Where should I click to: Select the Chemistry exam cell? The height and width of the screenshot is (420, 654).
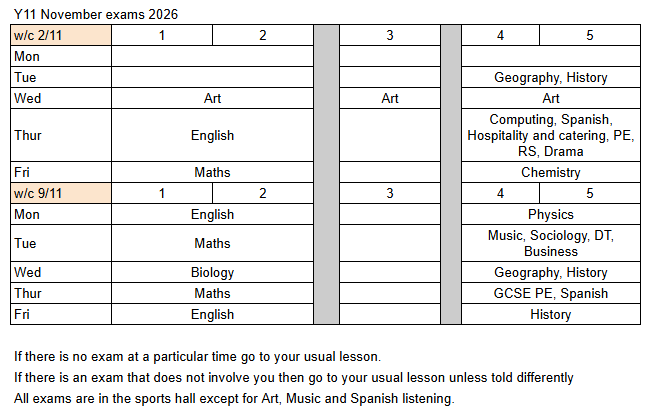(551, 172)
